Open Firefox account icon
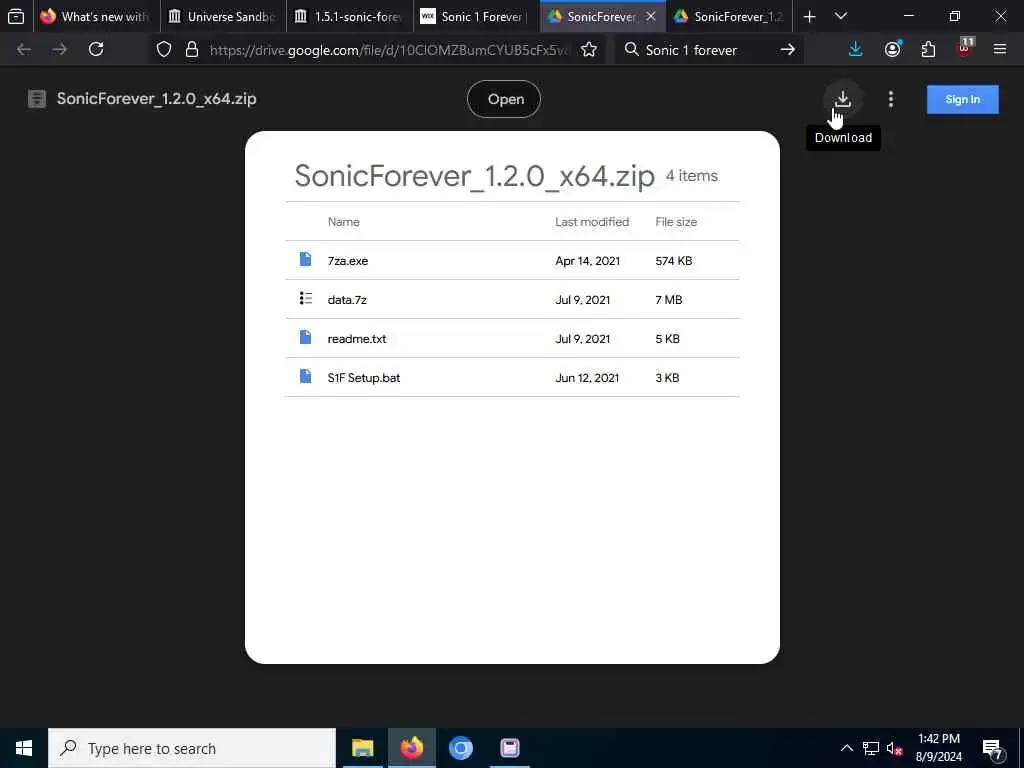 (893, 49)
